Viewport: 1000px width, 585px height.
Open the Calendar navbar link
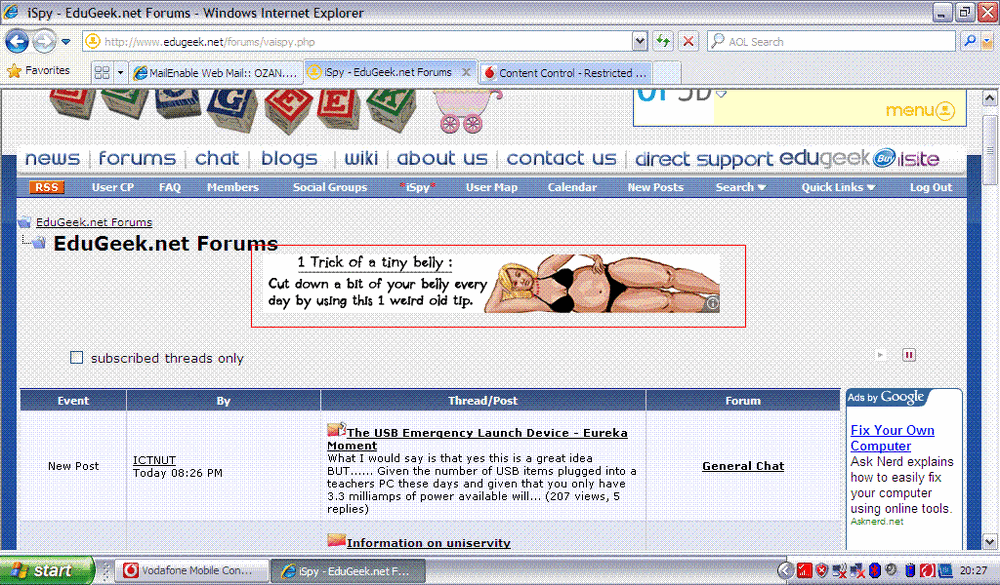[572, 187]
